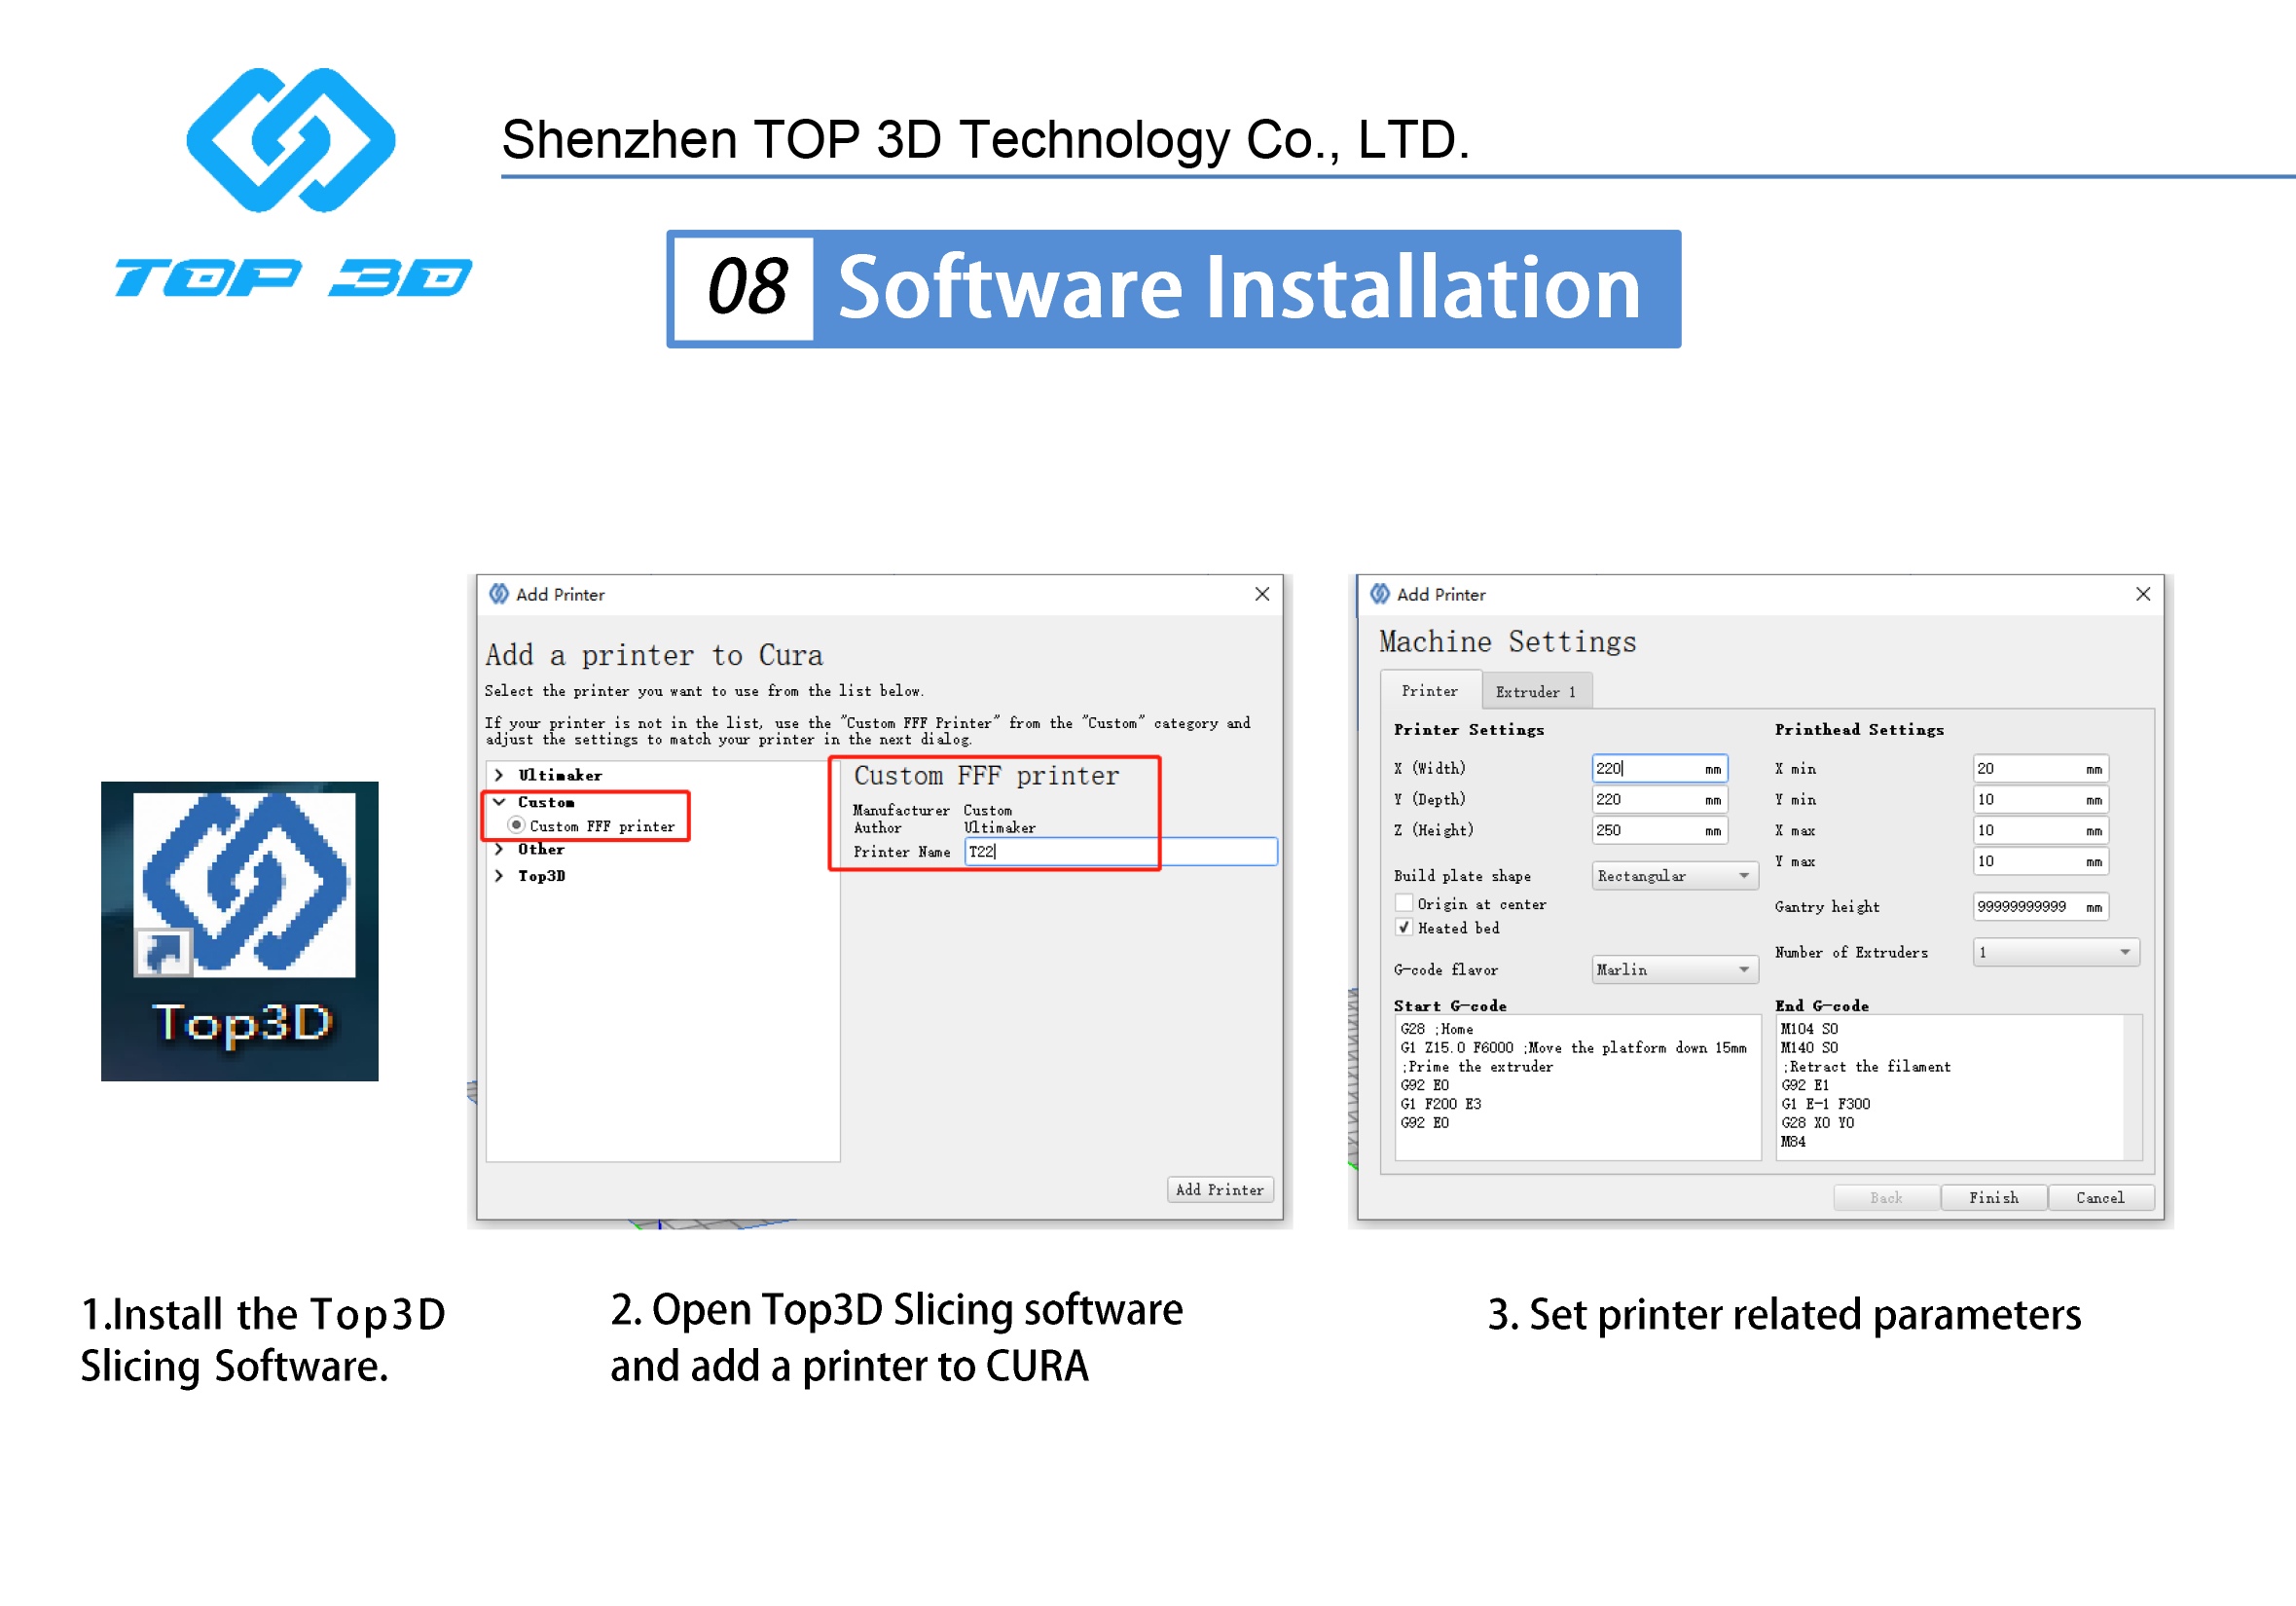Expand the Ultimaker printer category

[499, 775]
